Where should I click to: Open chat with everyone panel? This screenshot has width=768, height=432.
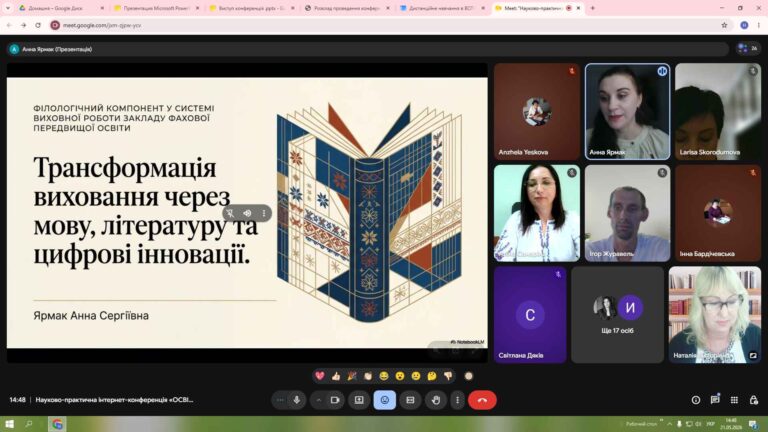pyautogui.click(x=715, y=400)
